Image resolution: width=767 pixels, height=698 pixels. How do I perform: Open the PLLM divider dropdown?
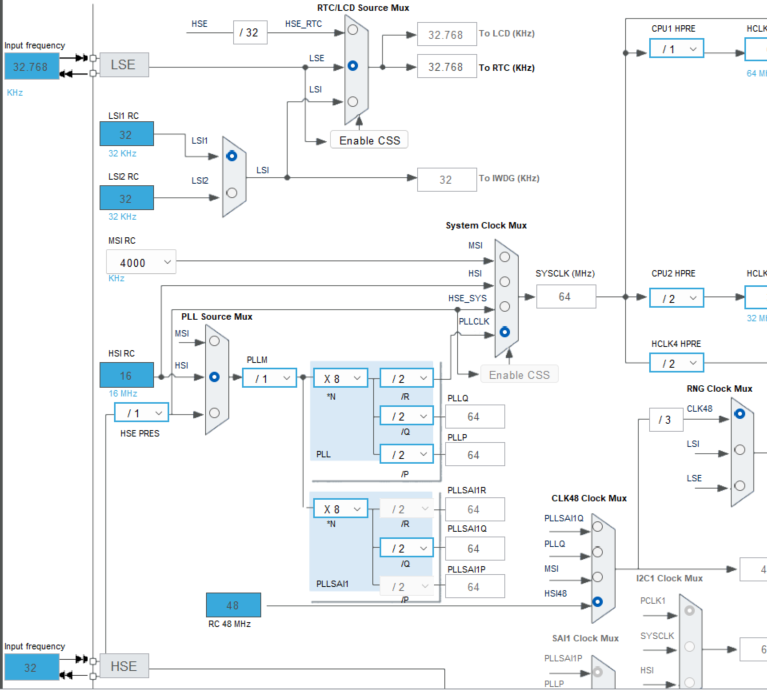tap(270, 378)
